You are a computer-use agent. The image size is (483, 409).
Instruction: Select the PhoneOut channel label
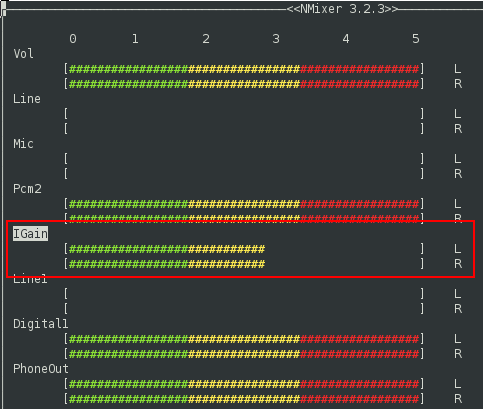tap(41, 369)
